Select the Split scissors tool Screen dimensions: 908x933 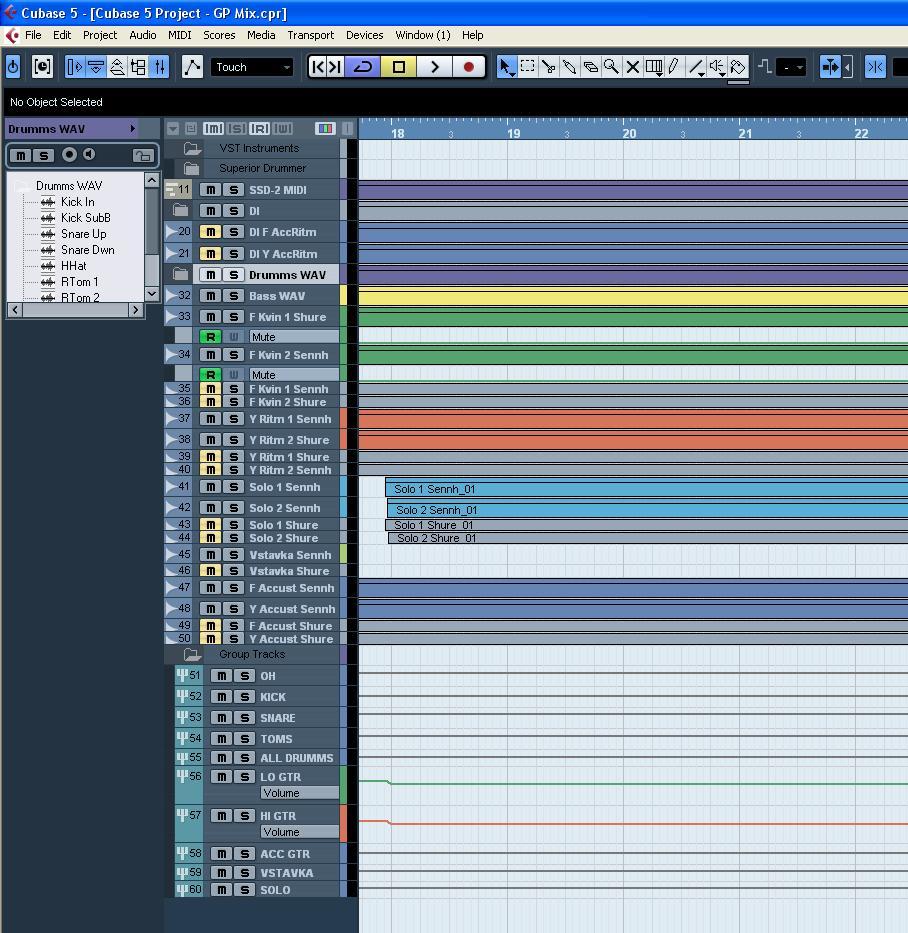point(549,67)
